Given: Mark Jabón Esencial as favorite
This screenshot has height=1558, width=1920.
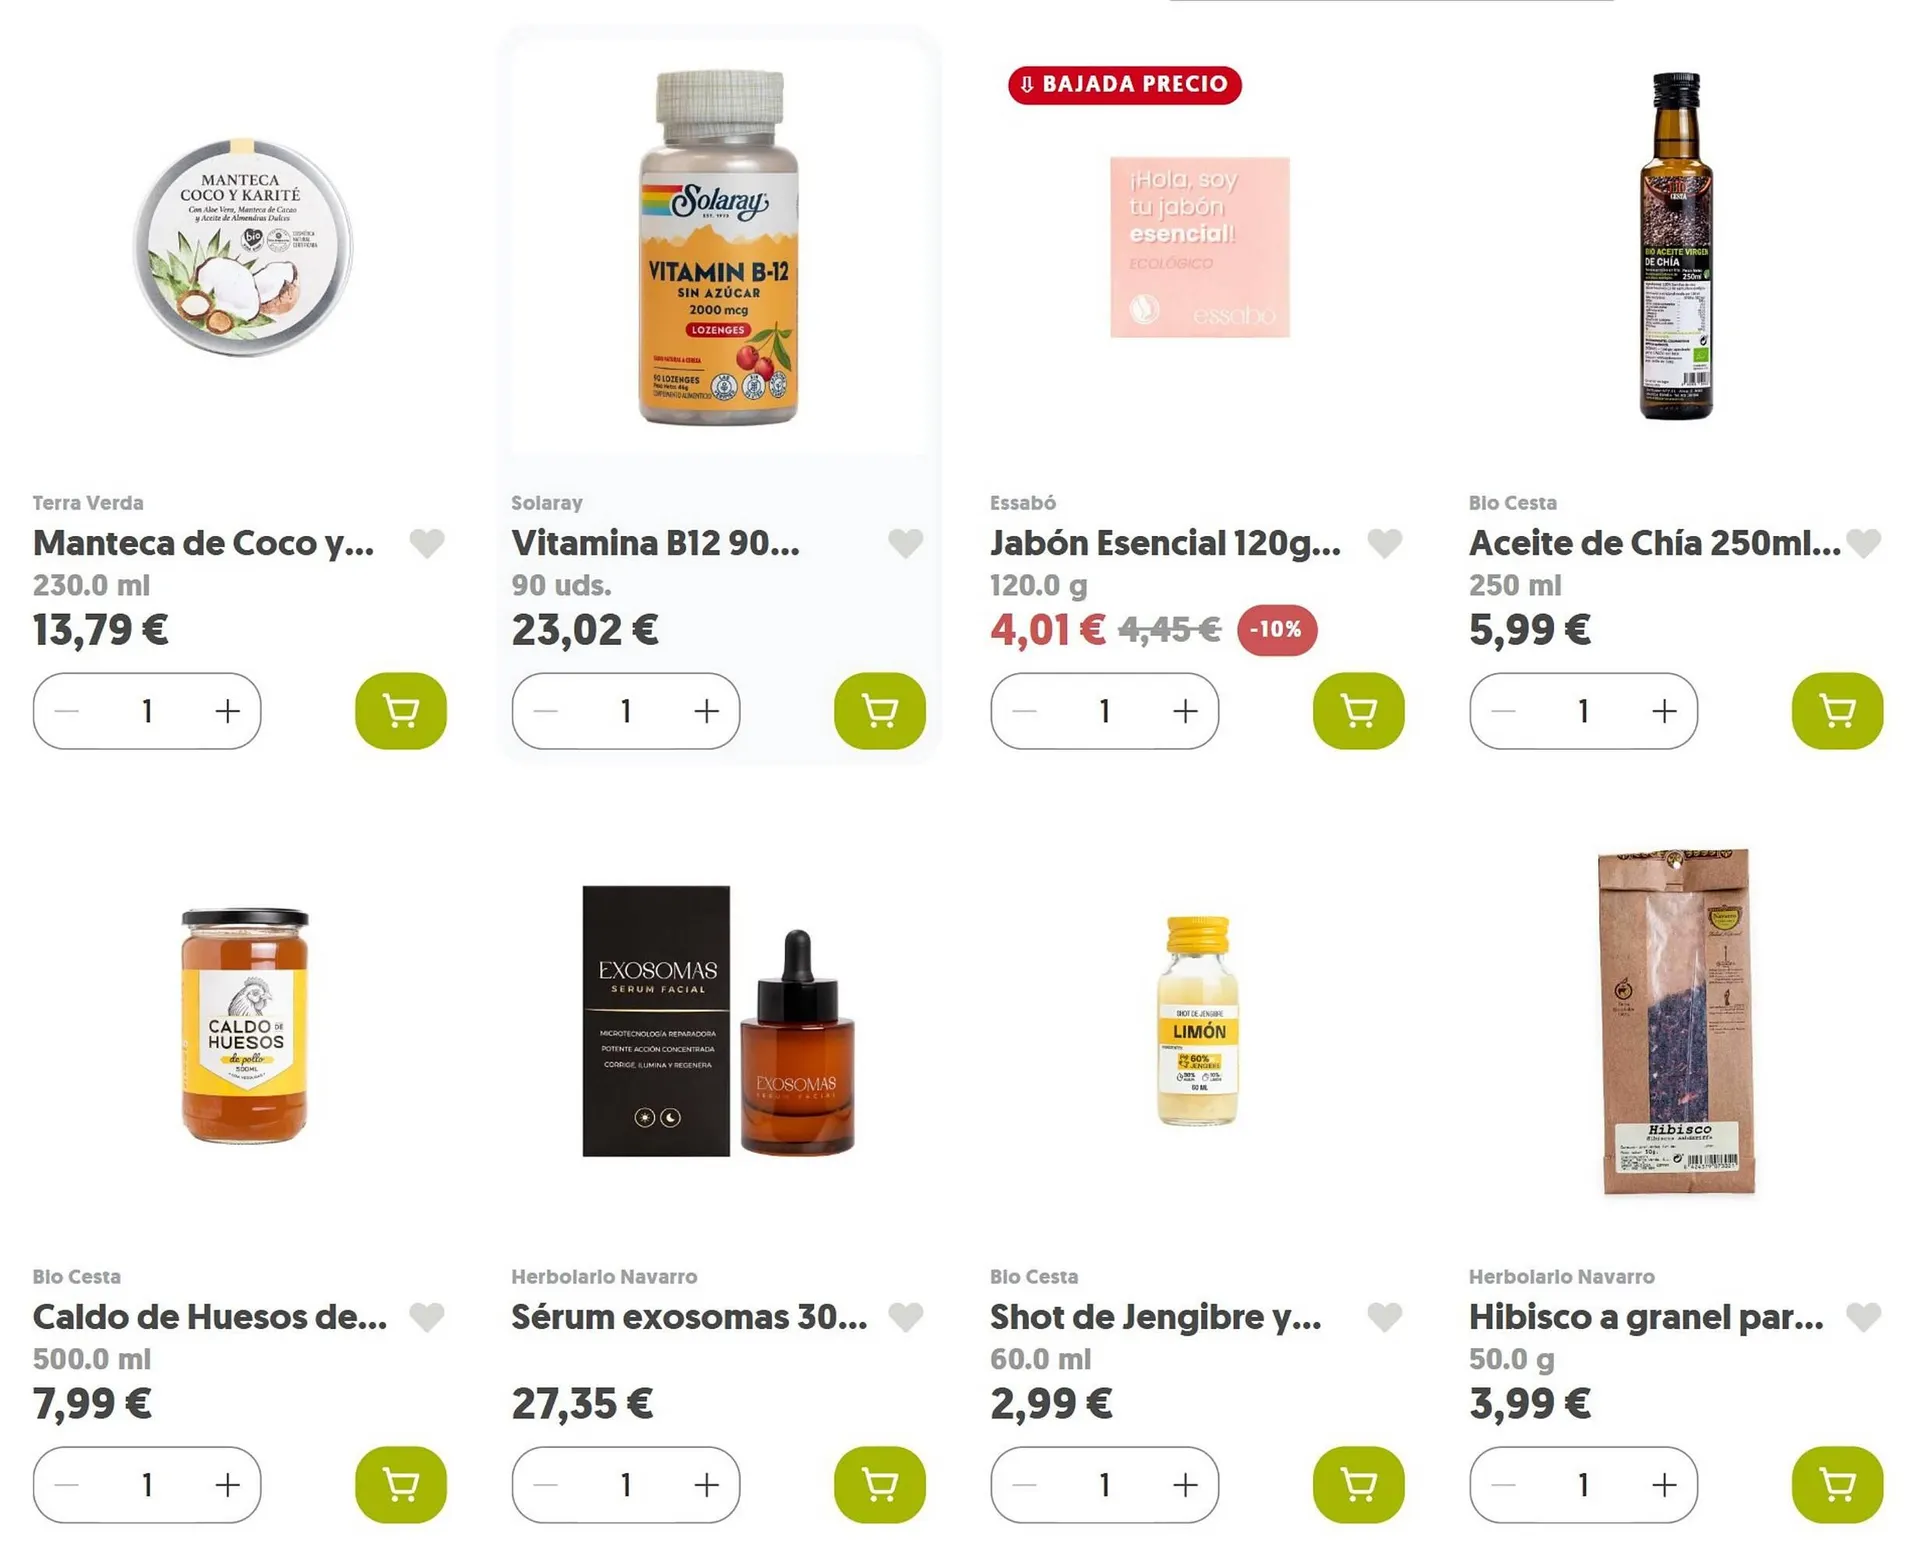Looking at the screenshot, I should click(1385, 543).
